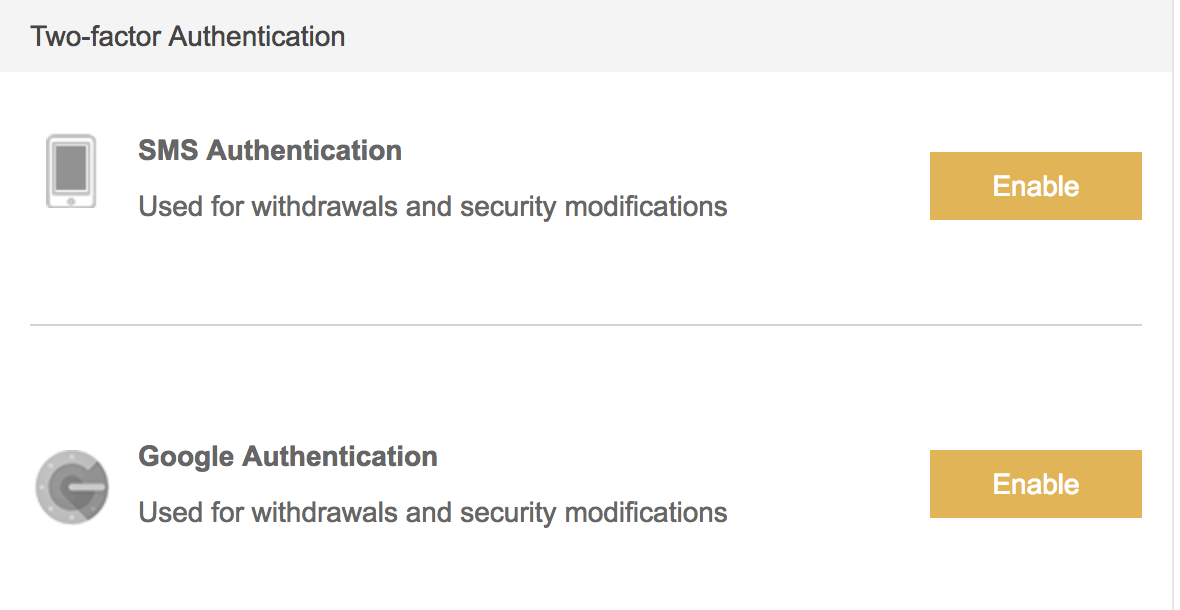Click "security modifications" text in the Google row

click(x=594, y=512)
